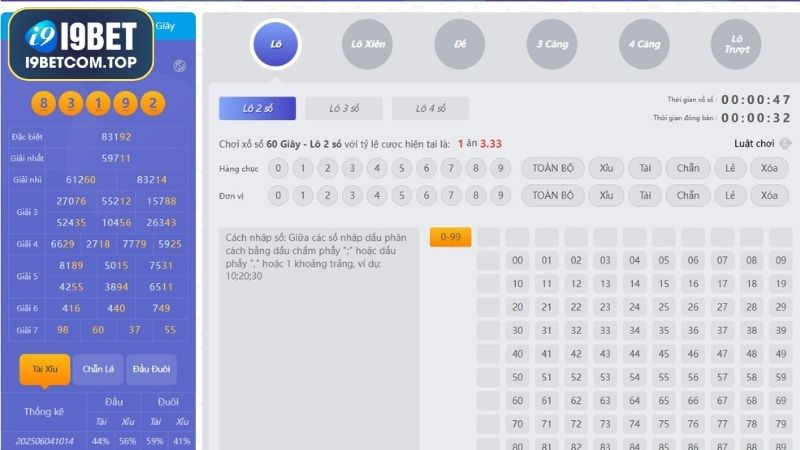The image size is (800, 450).
Task: Switch to the Lô 3 số tab
Action: (342, 108)
